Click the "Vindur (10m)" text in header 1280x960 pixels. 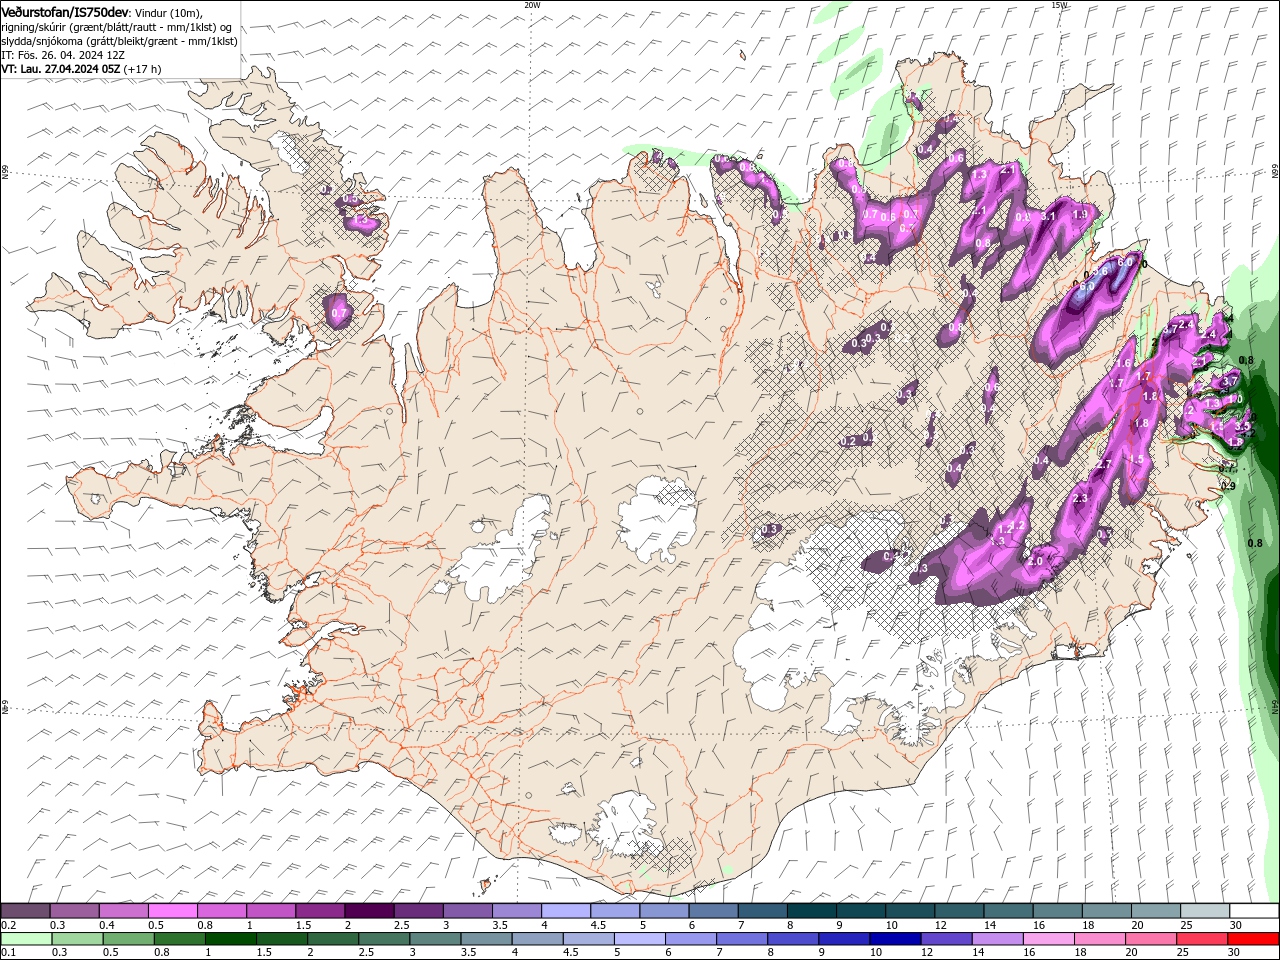pyautogui.click(x=169, y=12)
